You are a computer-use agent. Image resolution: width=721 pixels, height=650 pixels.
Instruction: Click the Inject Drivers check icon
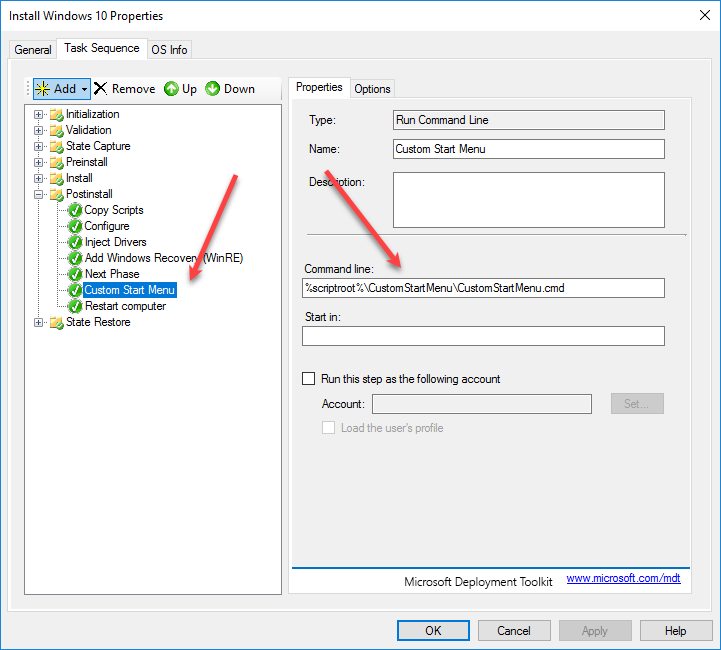click(x=74, y=242)
